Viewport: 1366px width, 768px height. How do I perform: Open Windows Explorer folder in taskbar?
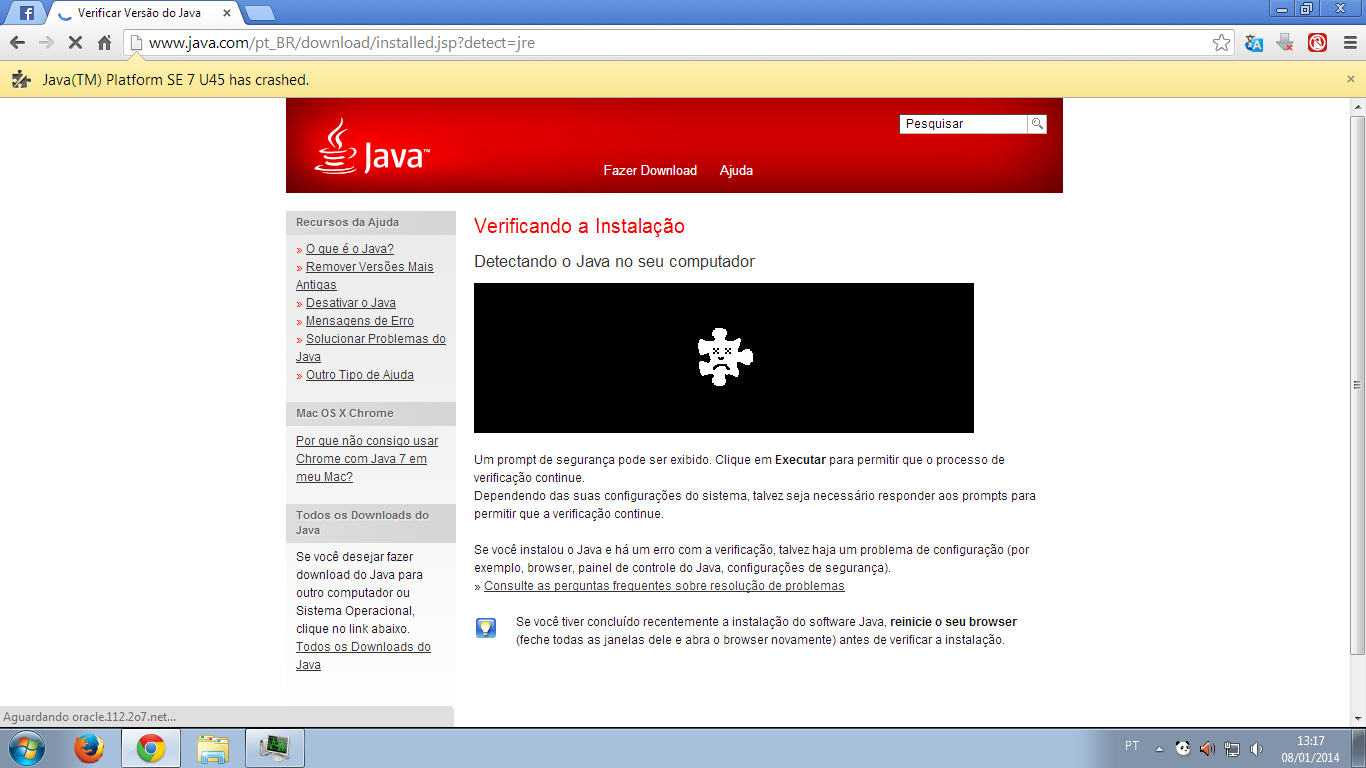click(x=213, y=748)
